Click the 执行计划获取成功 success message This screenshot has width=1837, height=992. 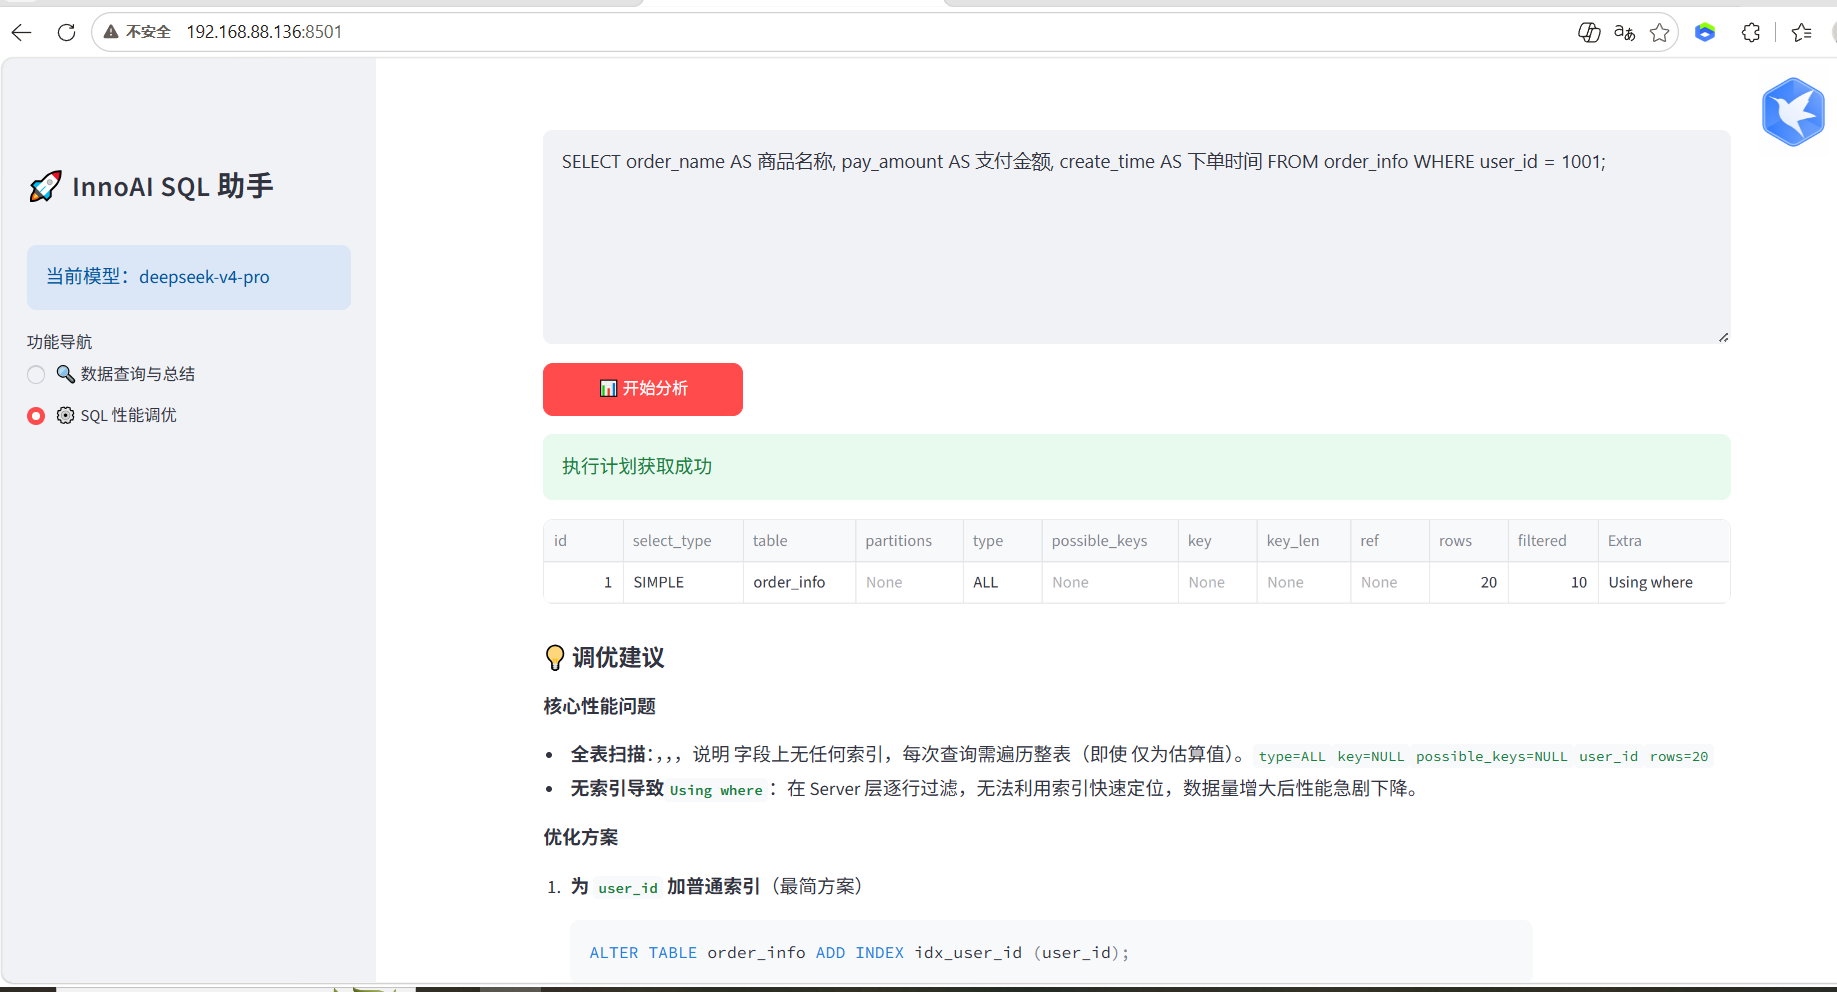[x=1136, y=467]
